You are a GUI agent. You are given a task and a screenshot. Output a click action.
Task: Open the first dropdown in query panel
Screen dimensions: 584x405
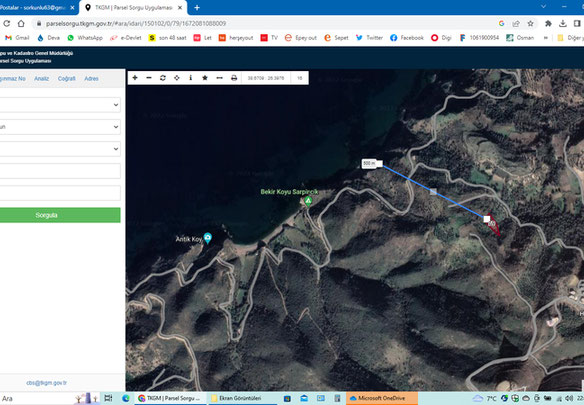click(x=60, y=105)
